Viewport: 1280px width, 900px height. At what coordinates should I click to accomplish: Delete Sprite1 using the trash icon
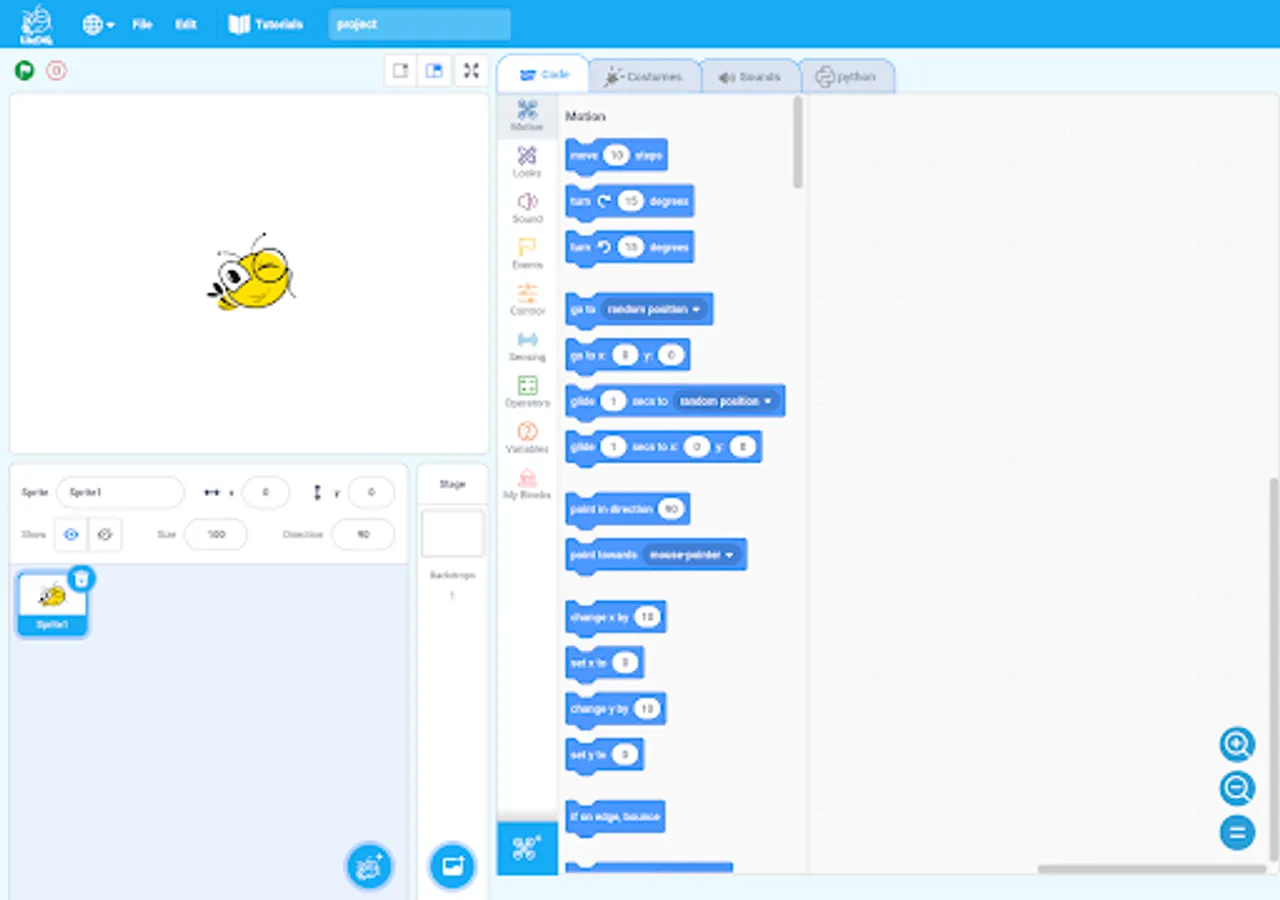pyautogui.click(x=82, y=579)
